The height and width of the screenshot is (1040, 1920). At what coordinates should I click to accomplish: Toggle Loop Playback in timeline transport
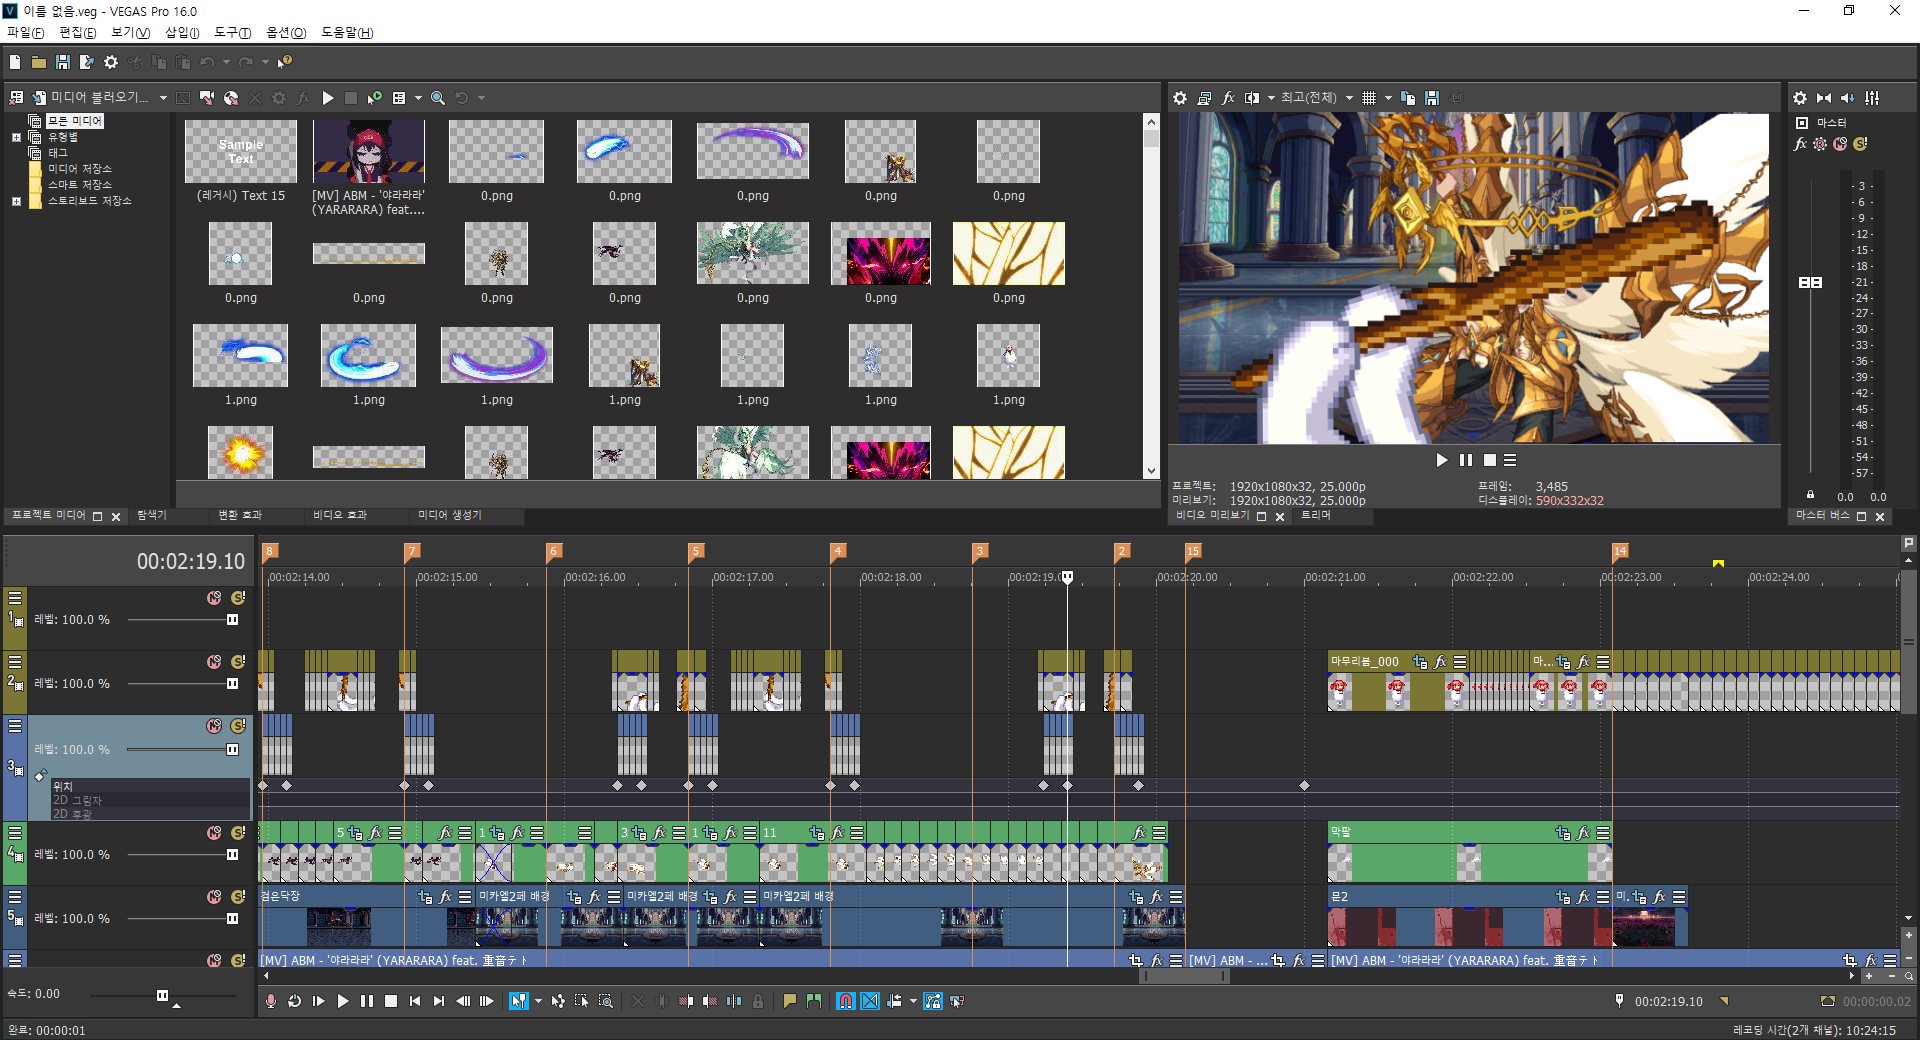[294, 1001]
